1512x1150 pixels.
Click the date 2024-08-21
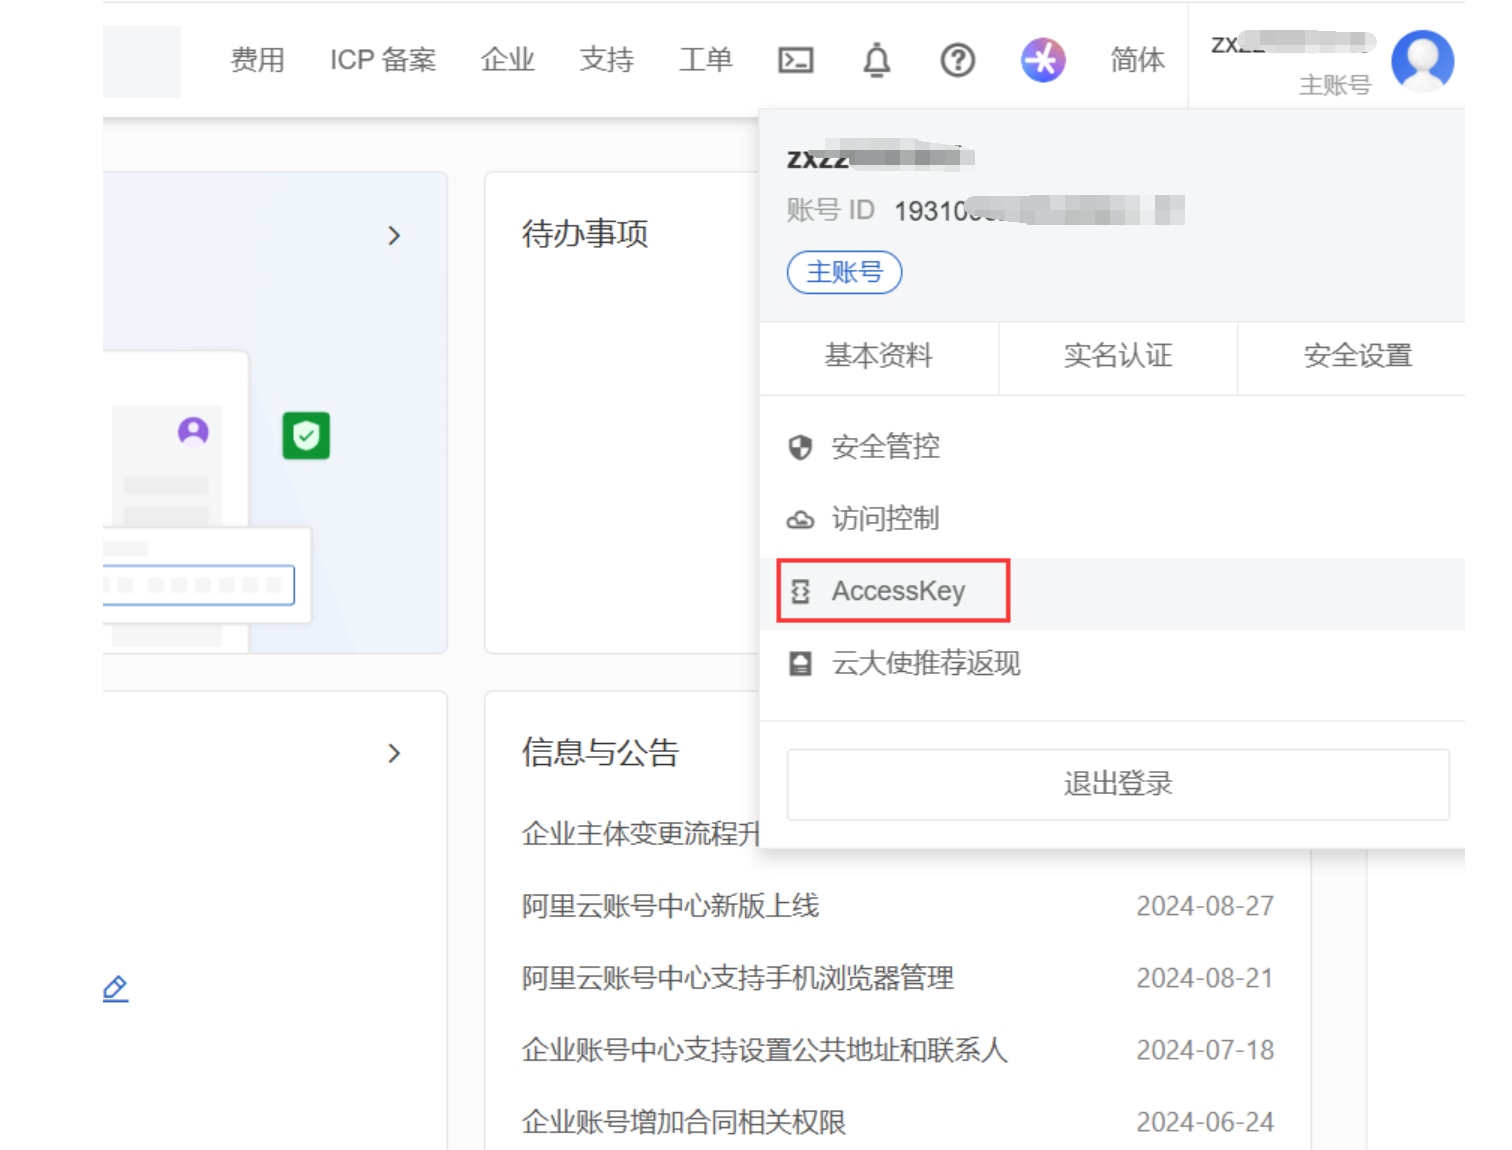(x=1205, y=978)
